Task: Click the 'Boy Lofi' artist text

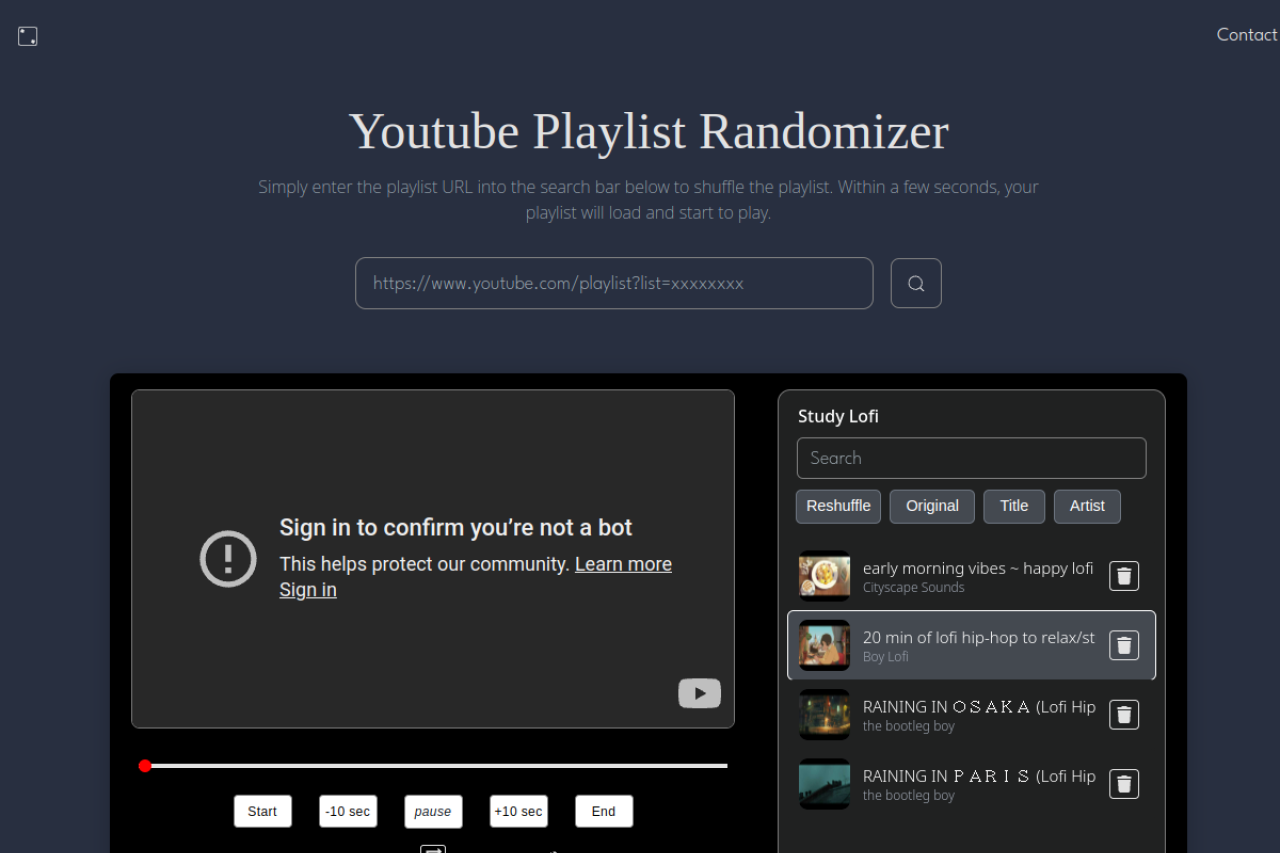Action: [886, 657]
